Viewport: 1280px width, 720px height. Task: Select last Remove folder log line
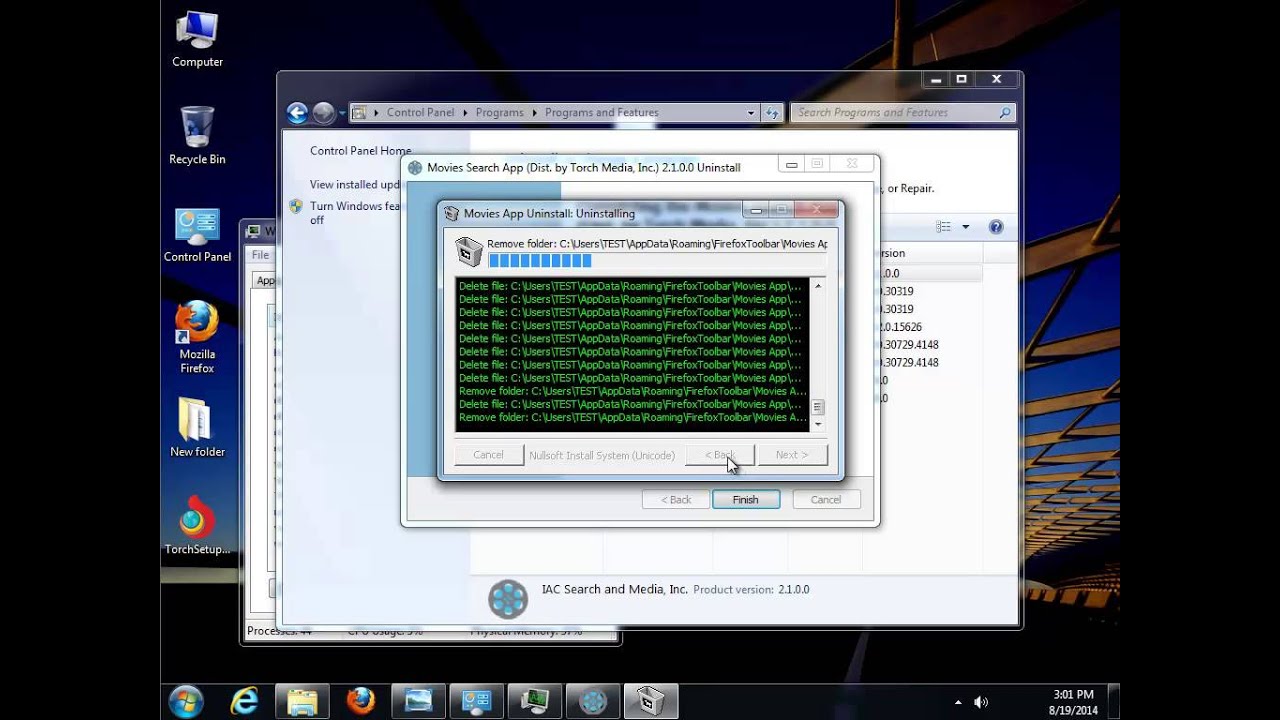coord(633,417)
